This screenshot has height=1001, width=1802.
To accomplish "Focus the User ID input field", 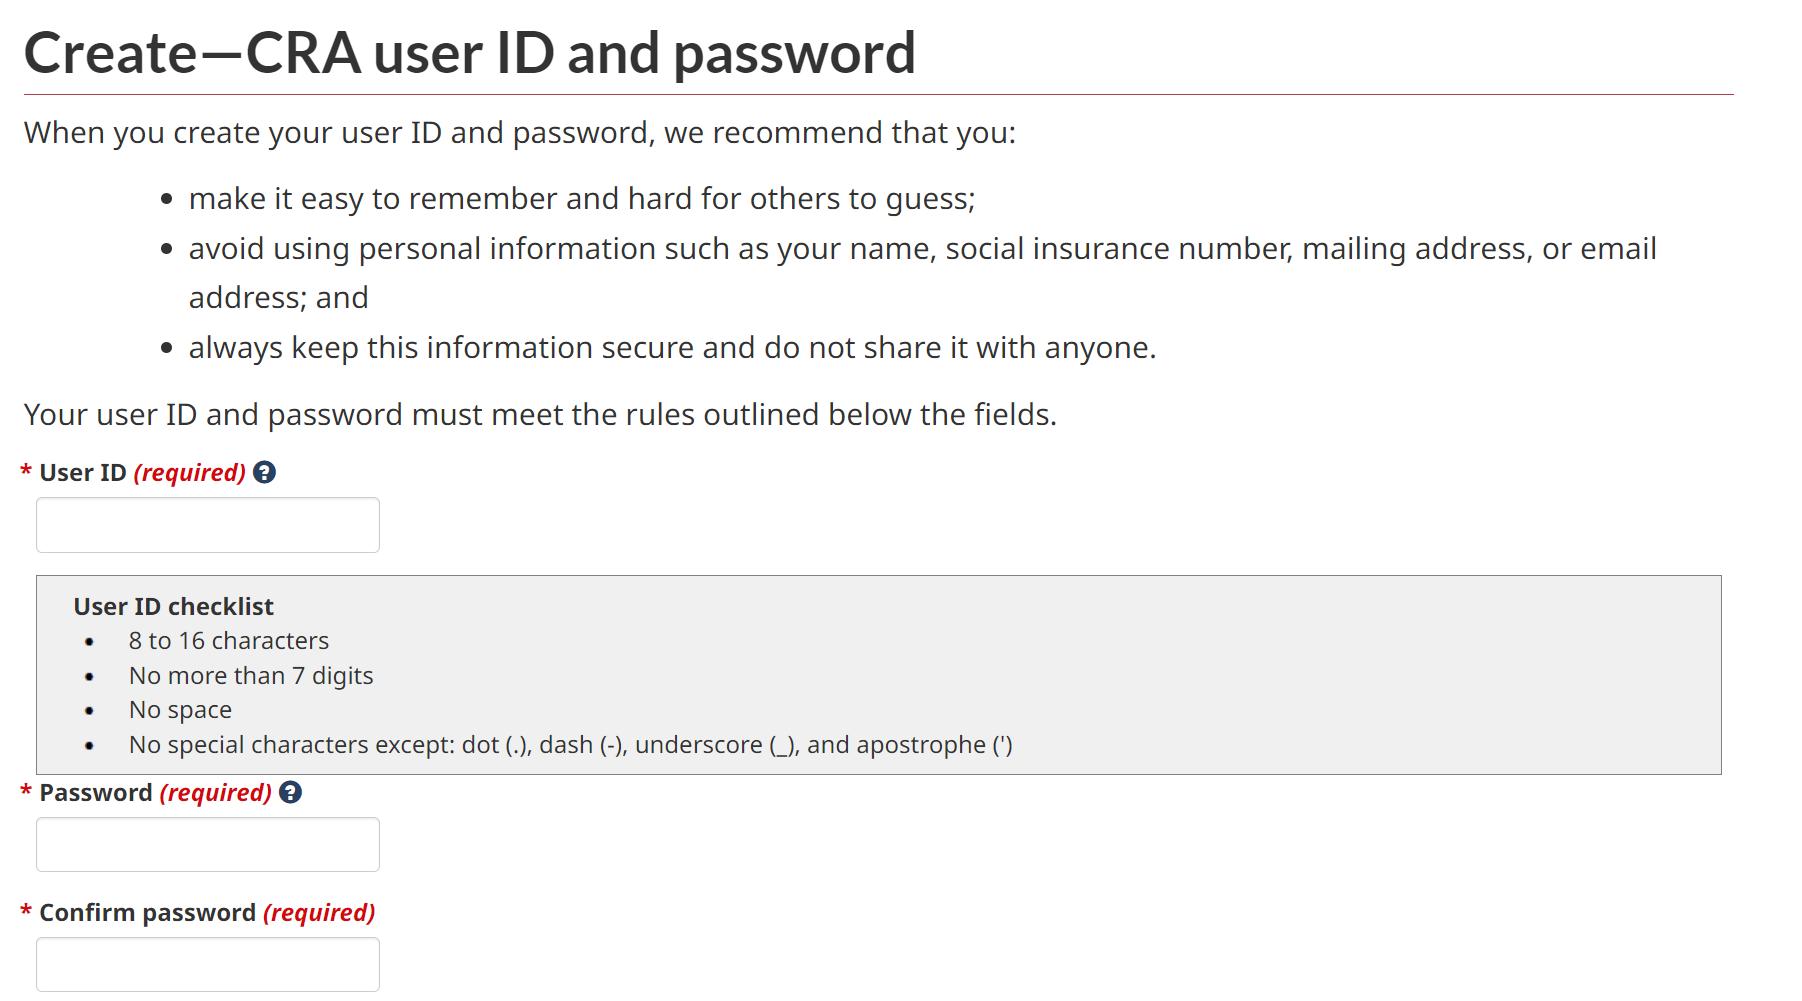I will [208, 525].
